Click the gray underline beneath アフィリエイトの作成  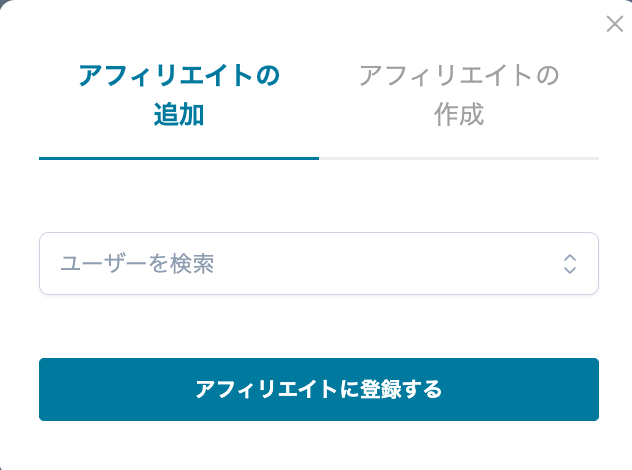click(x=459, y=158)
